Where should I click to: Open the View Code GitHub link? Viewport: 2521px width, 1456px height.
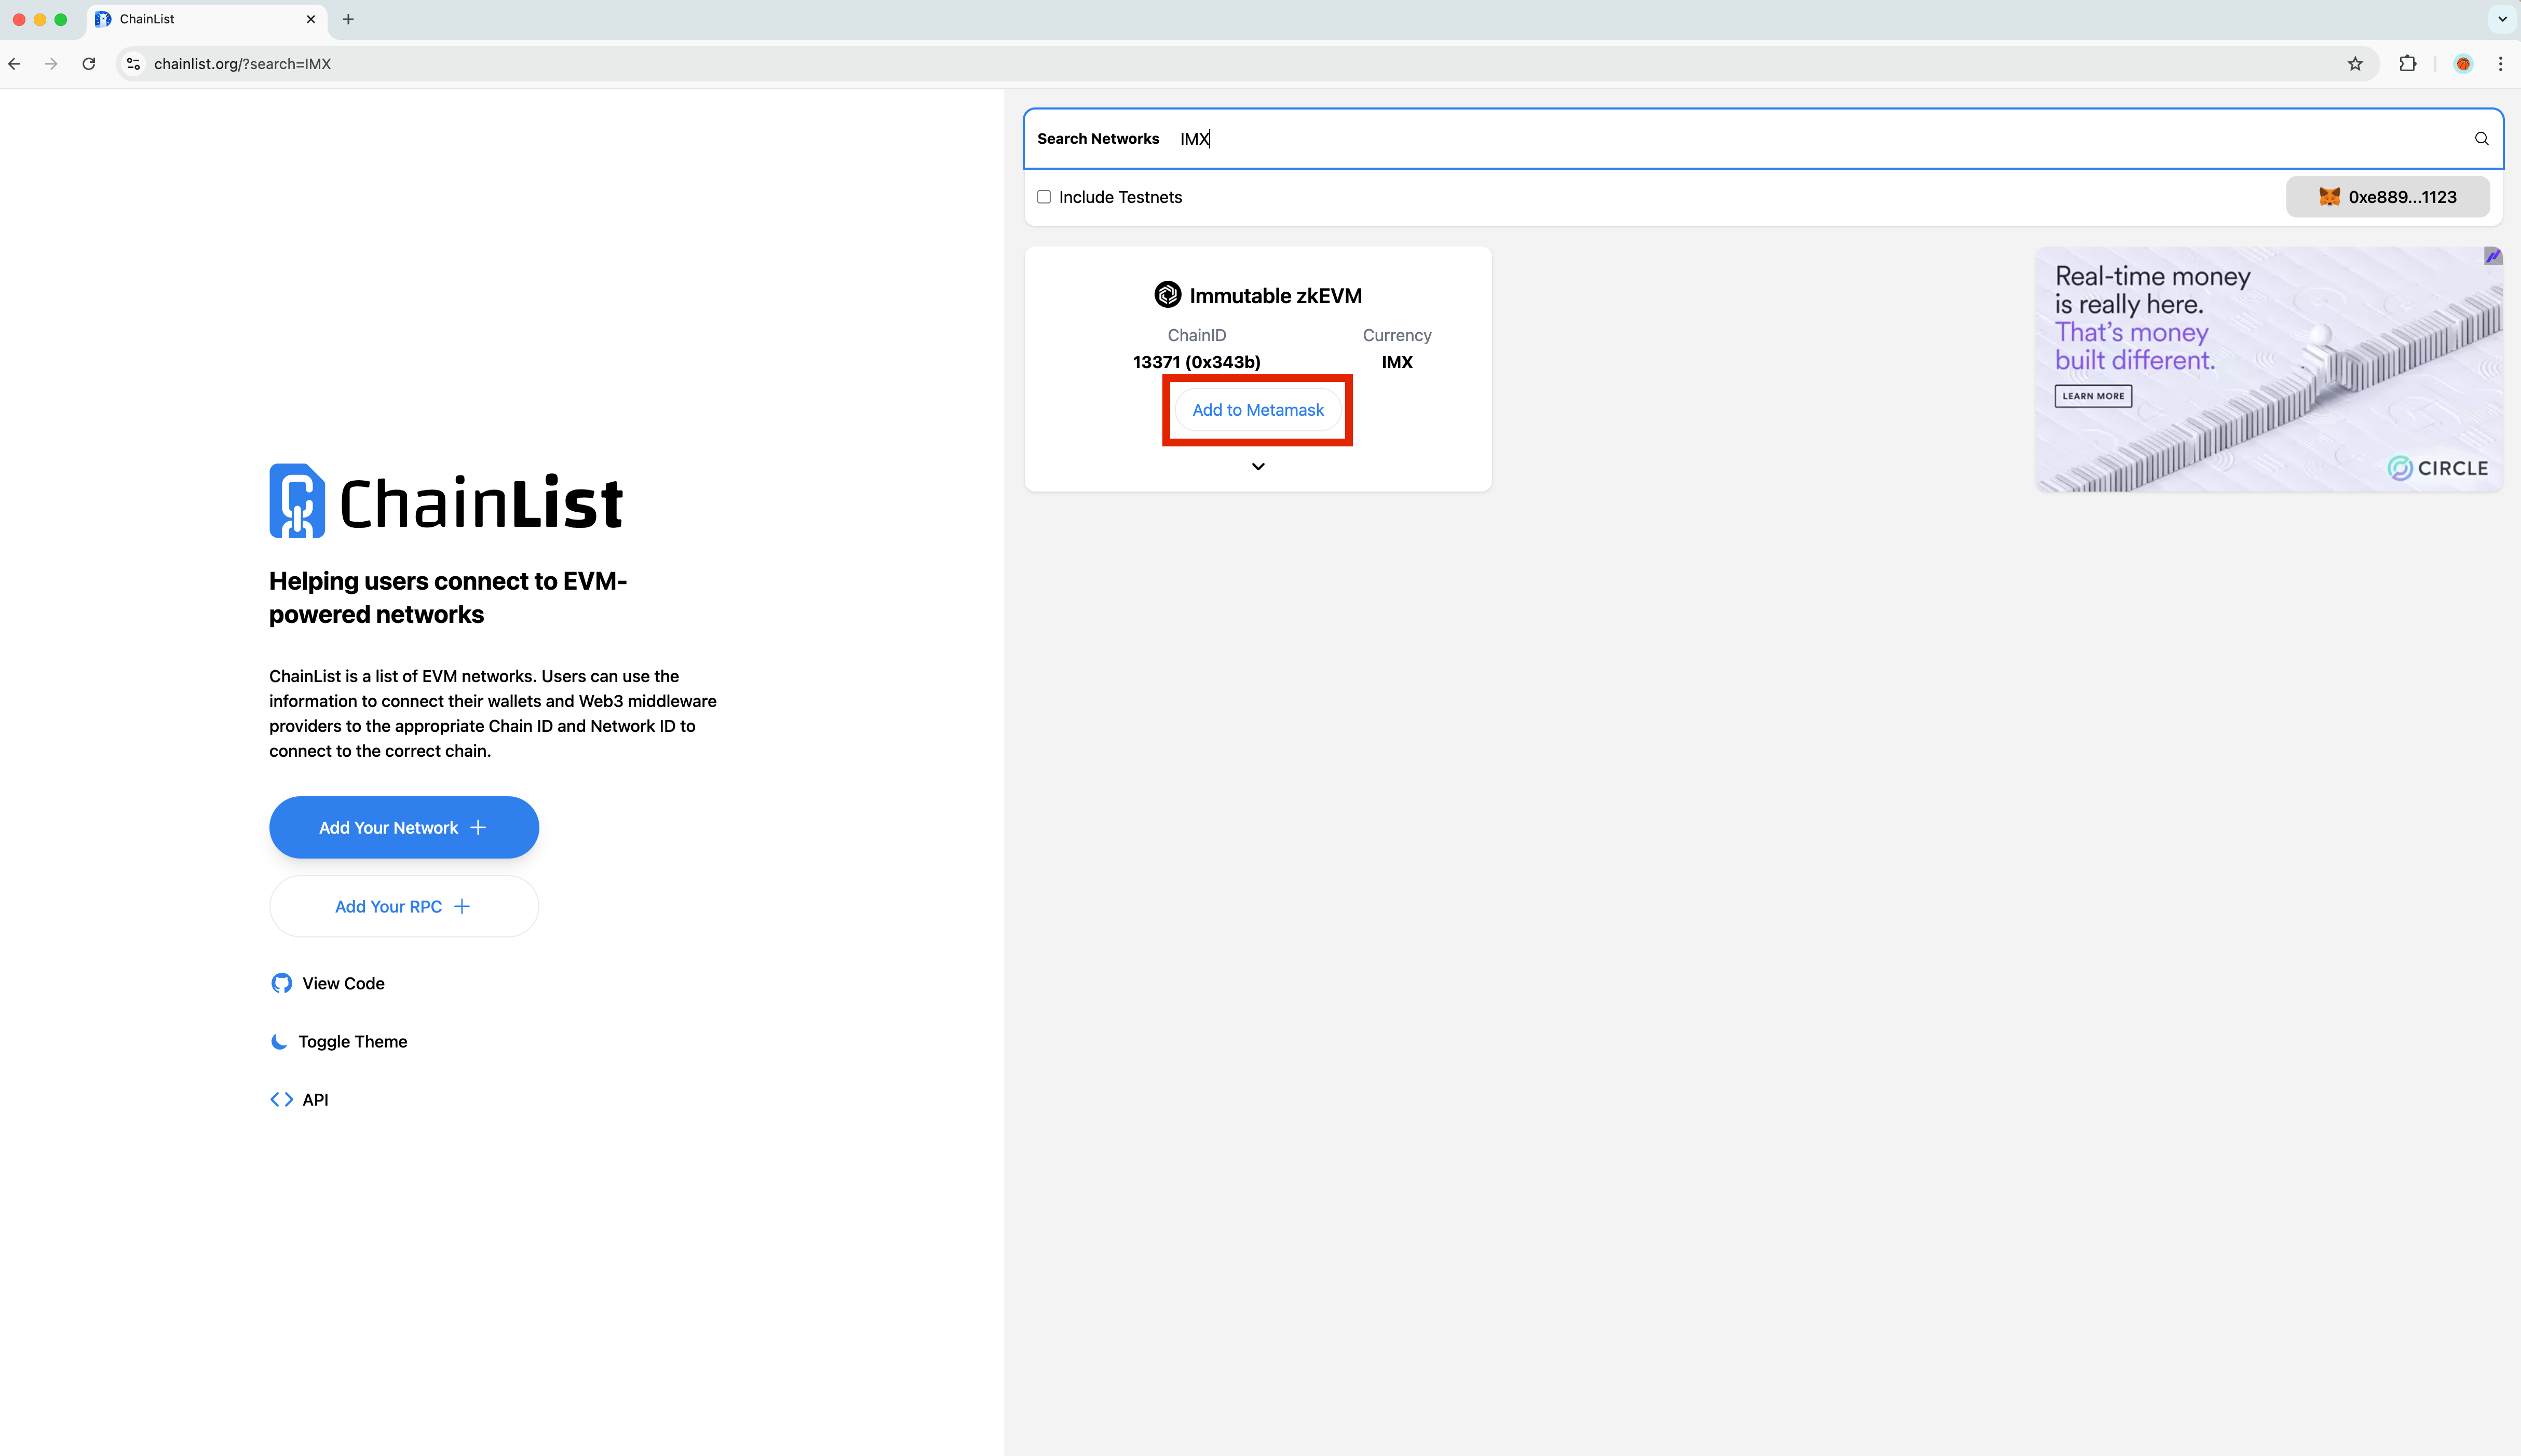tap(327, 983)
